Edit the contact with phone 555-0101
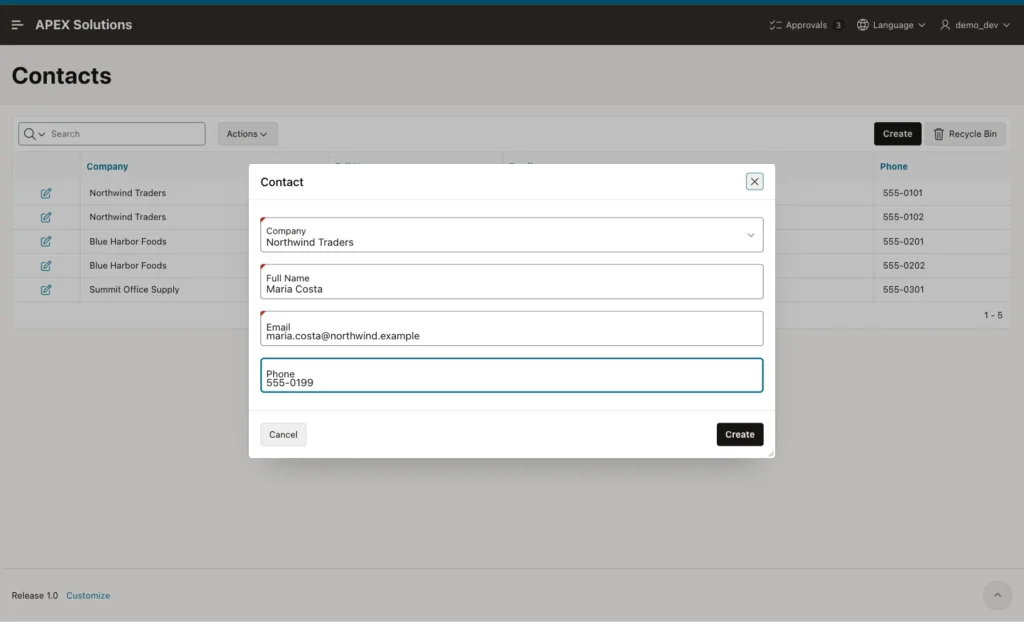The image size is (1024, 622). 46,193
